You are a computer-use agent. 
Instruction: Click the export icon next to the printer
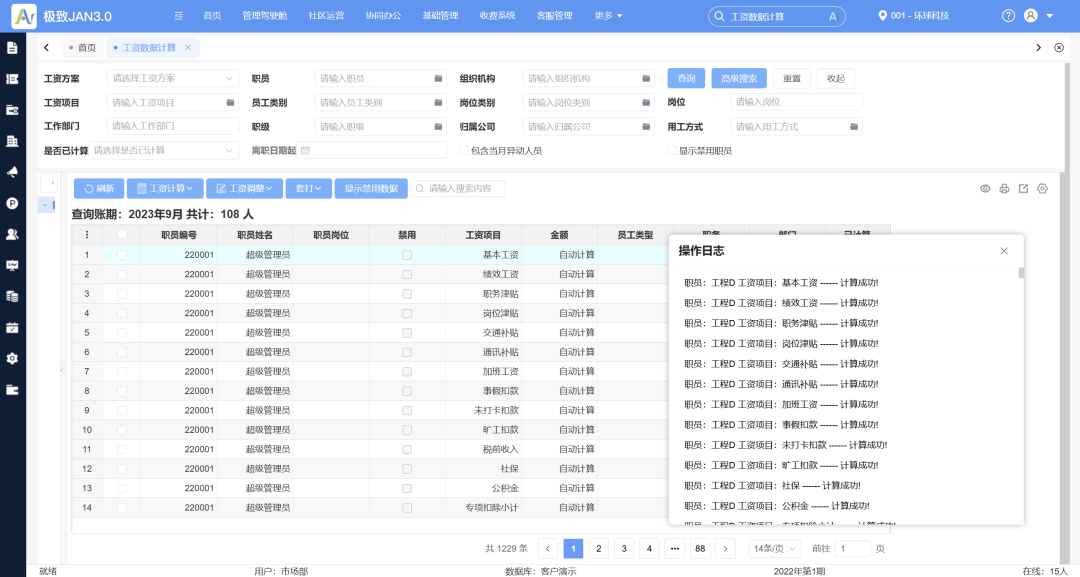click(x=1023, y=188)
